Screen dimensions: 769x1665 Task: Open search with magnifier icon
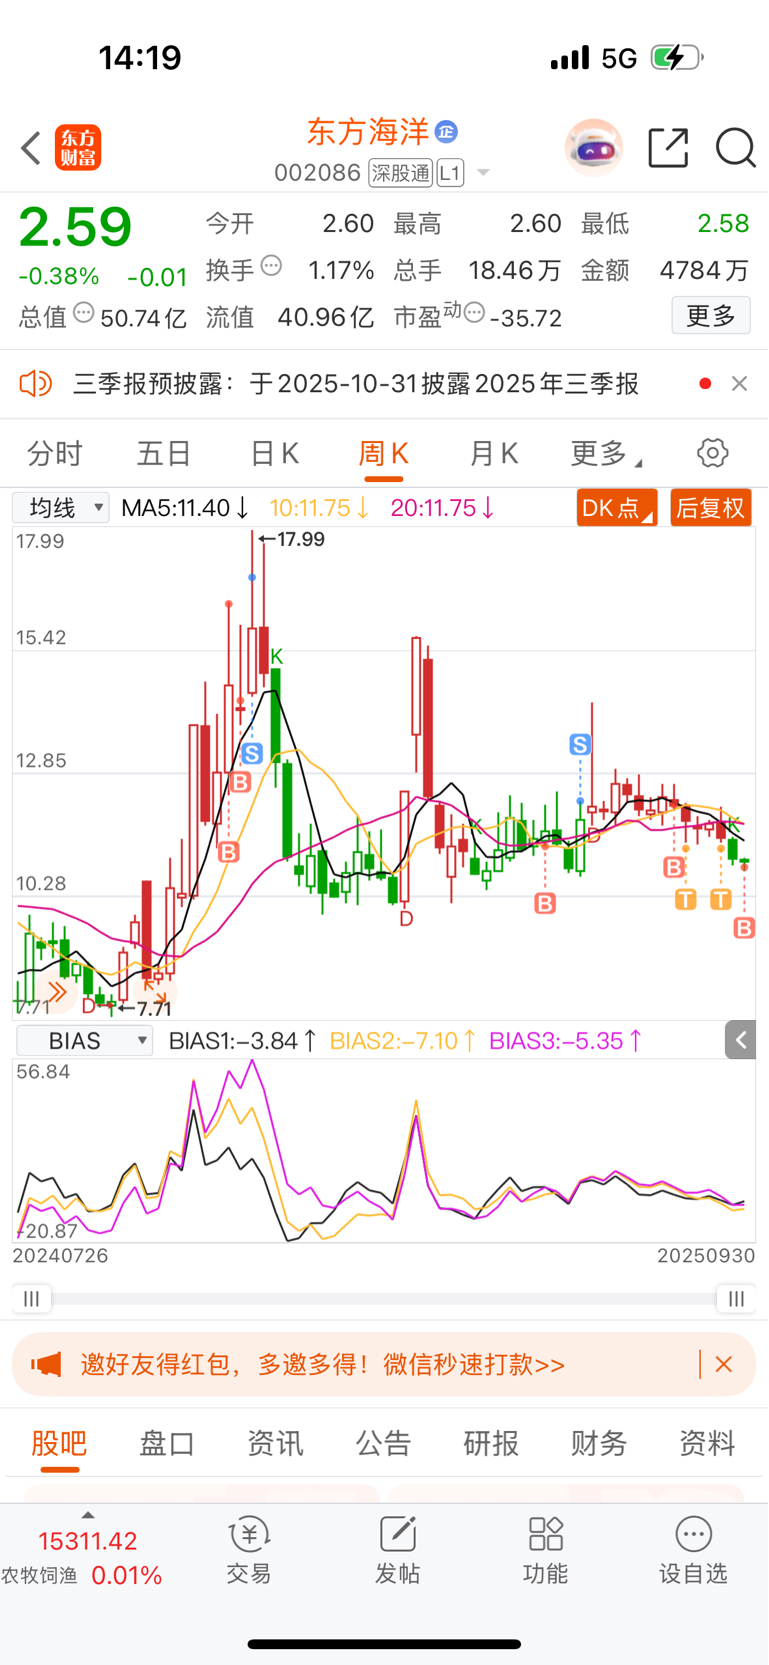coord(736,148)
